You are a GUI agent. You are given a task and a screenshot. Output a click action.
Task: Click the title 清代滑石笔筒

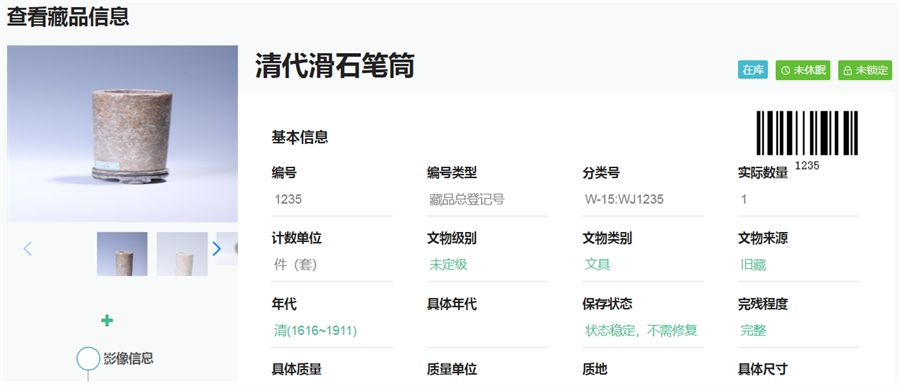tap(335, 66)
